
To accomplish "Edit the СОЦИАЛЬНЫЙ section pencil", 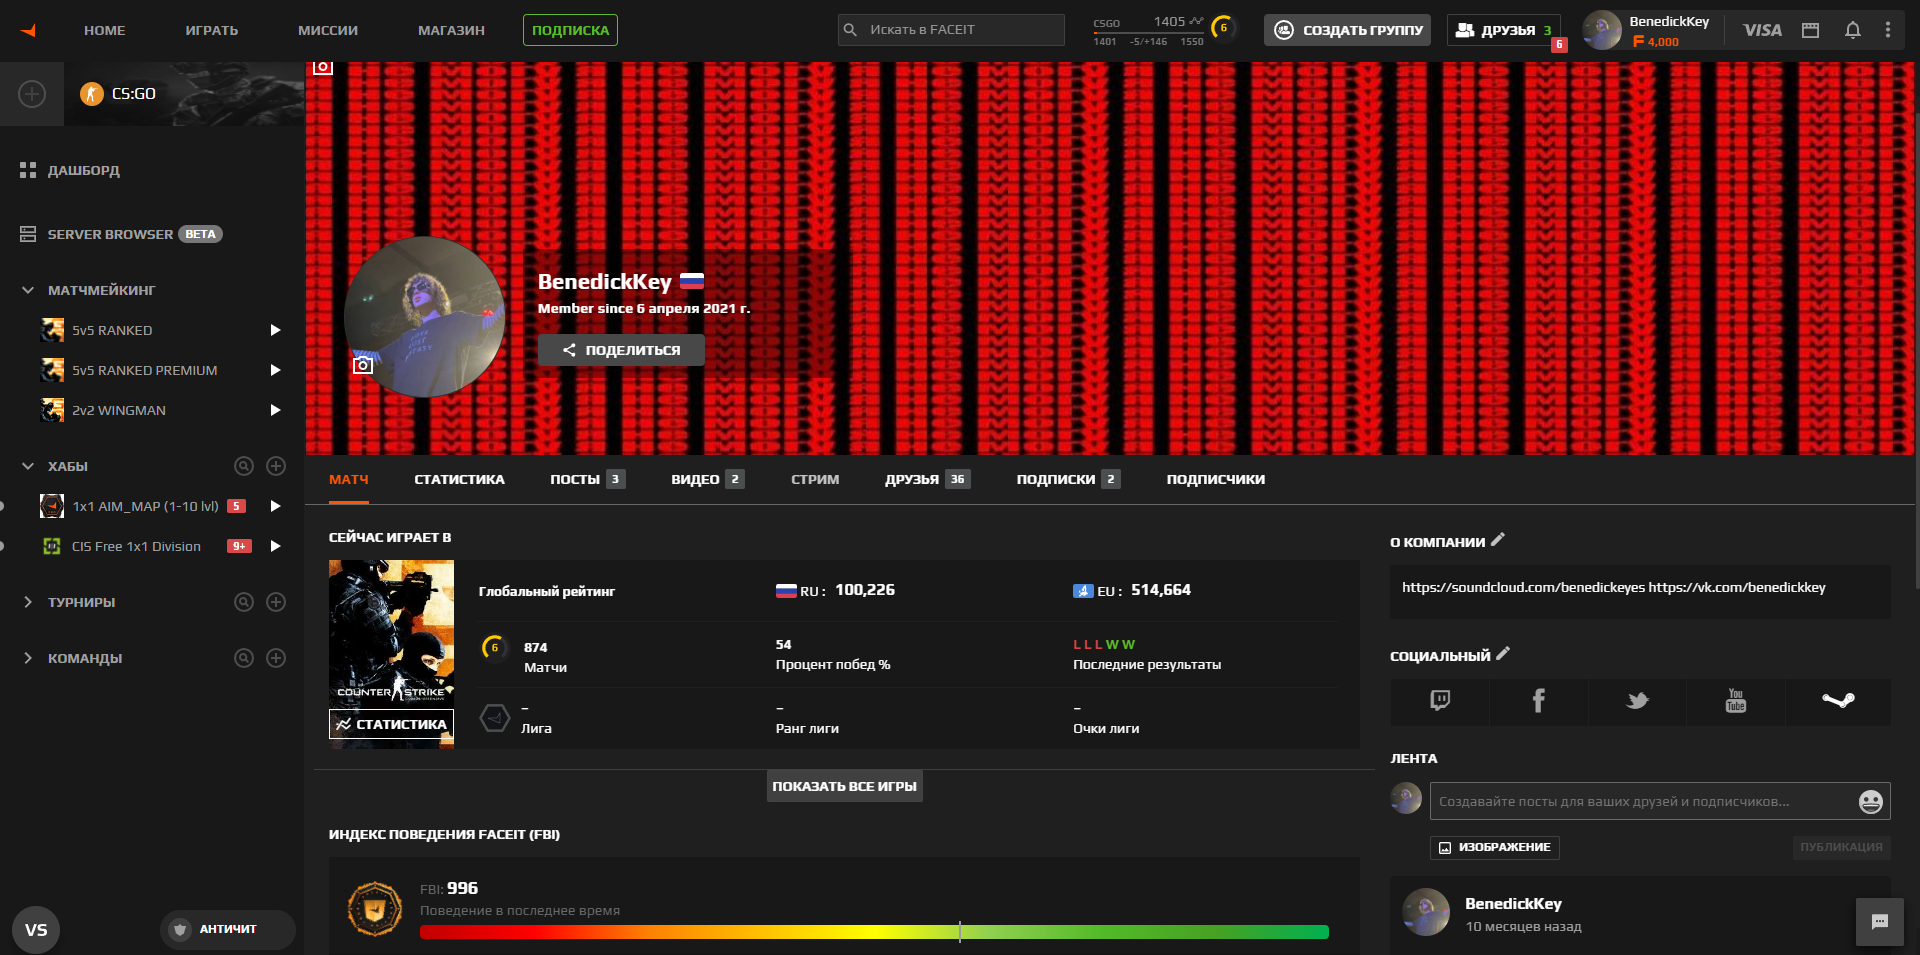I will tap(1503, 654).
